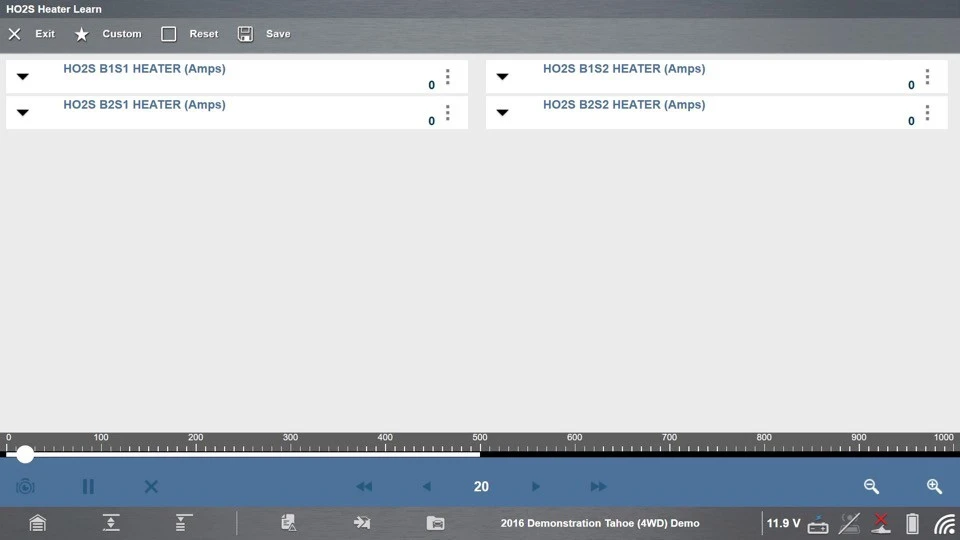Fast forward to end of data
The width and height of the screenshot is (960, 540).
(x=598, y=487)
